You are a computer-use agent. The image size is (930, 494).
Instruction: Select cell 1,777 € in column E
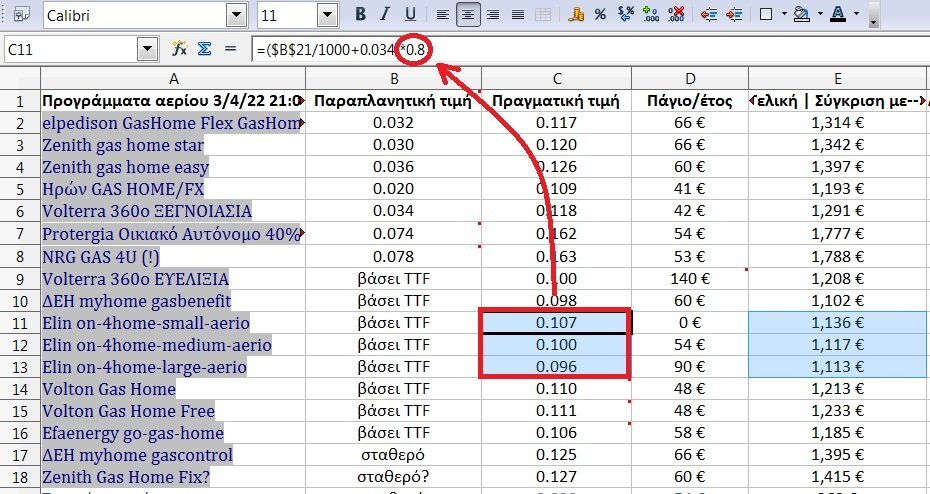[x=837, y=234]
